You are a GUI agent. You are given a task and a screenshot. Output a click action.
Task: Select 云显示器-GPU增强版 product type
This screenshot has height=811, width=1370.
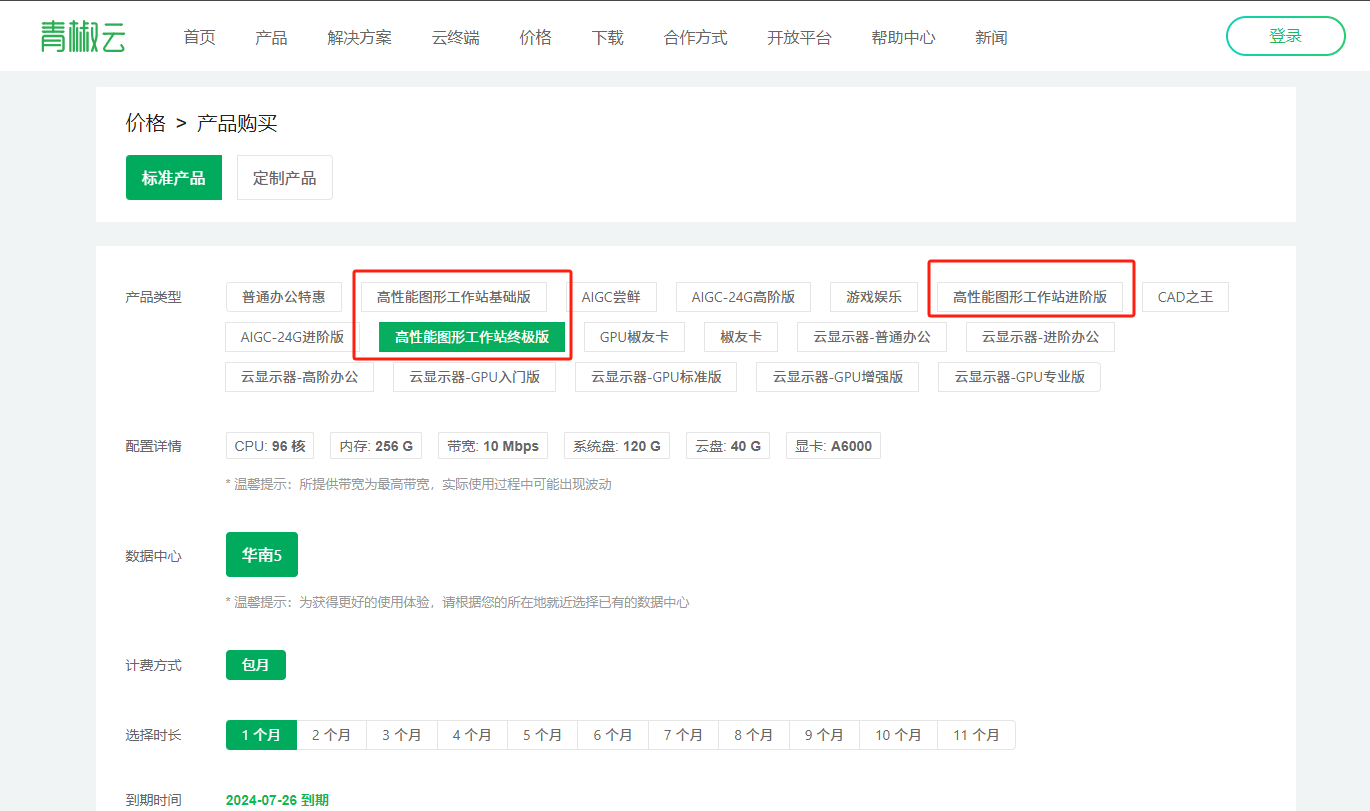[x=838, y=377]
